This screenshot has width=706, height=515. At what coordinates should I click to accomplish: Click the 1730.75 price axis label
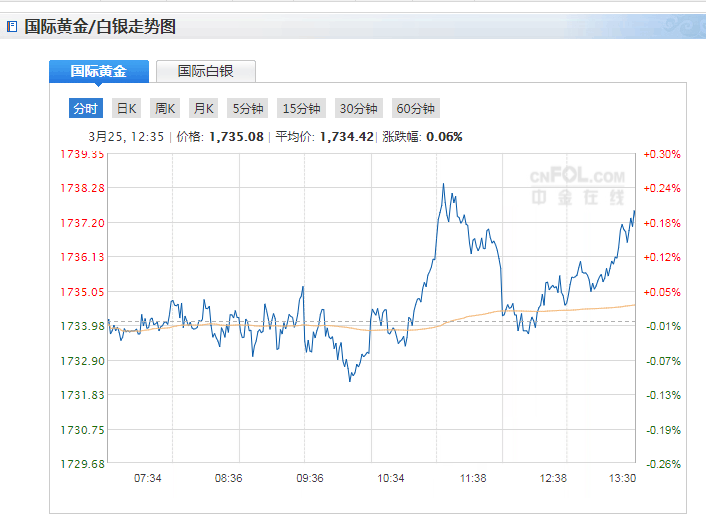coord(82,430)
